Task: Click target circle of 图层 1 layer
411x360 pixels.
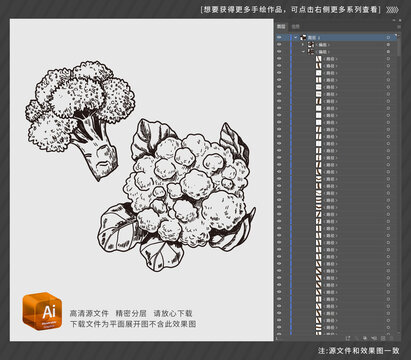Action: (388, 37)
